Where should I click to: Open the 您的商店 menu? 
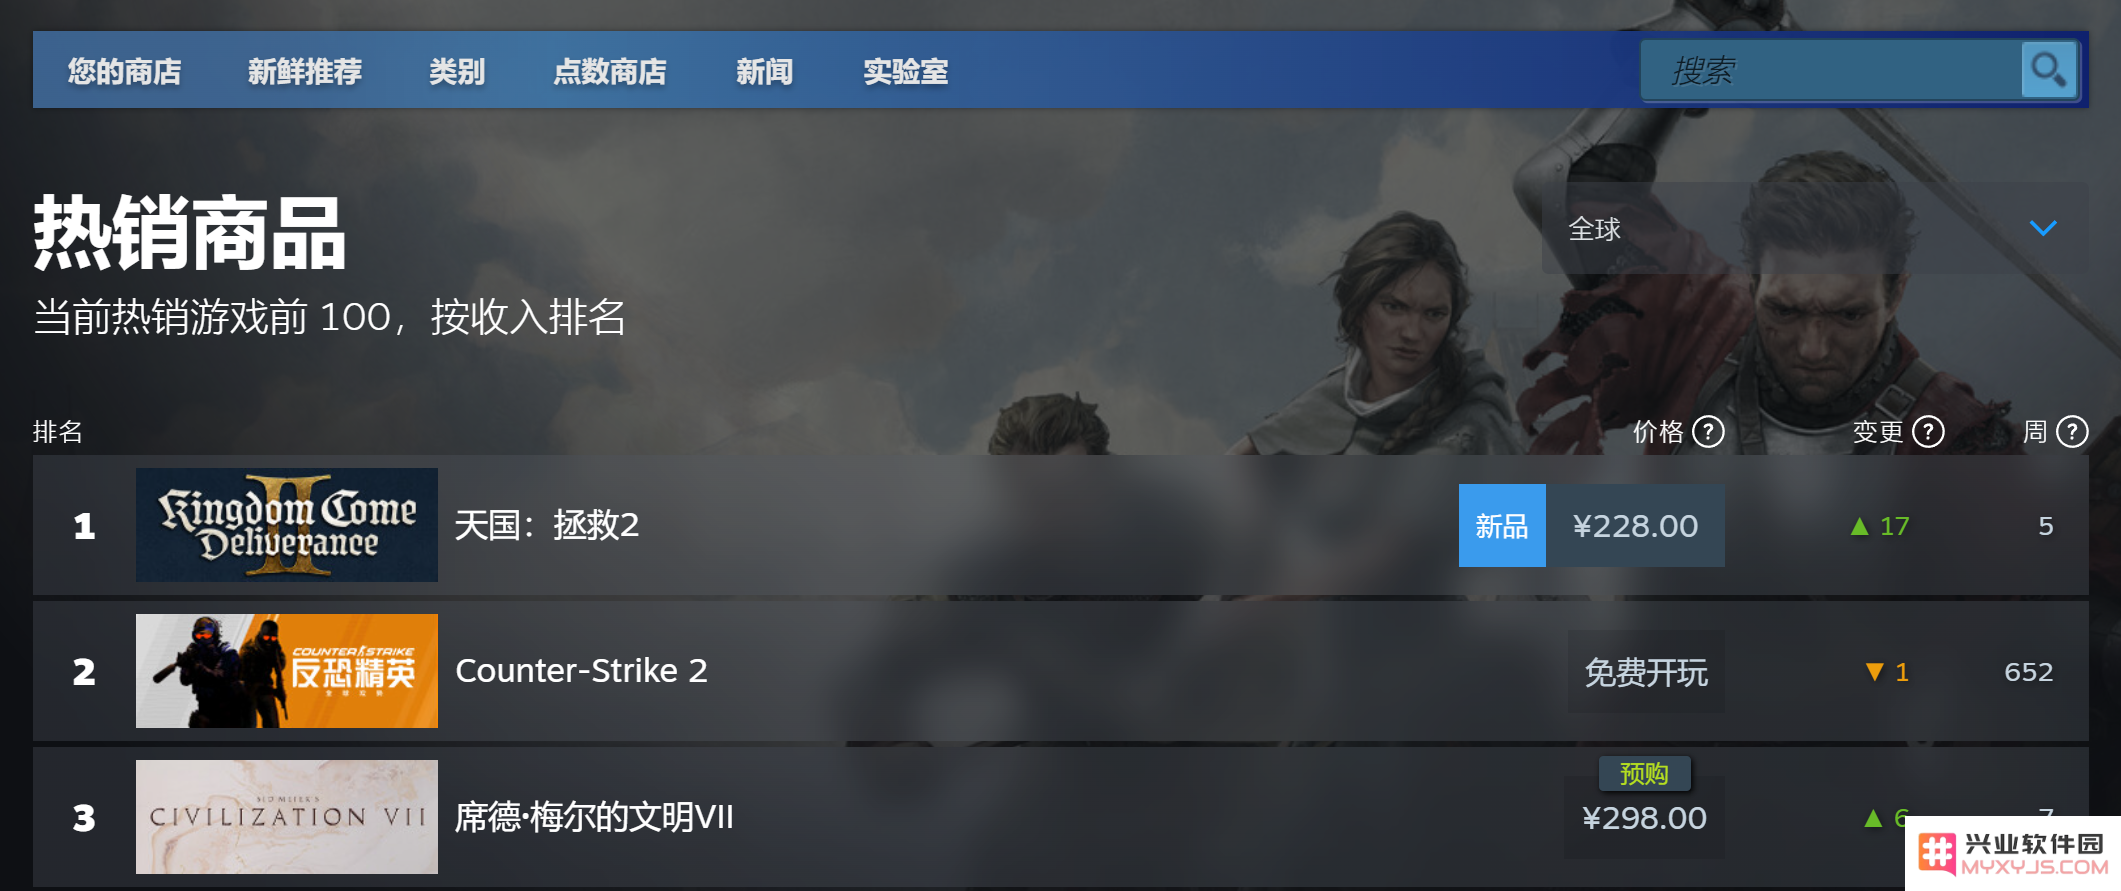(x=125, y=71)
